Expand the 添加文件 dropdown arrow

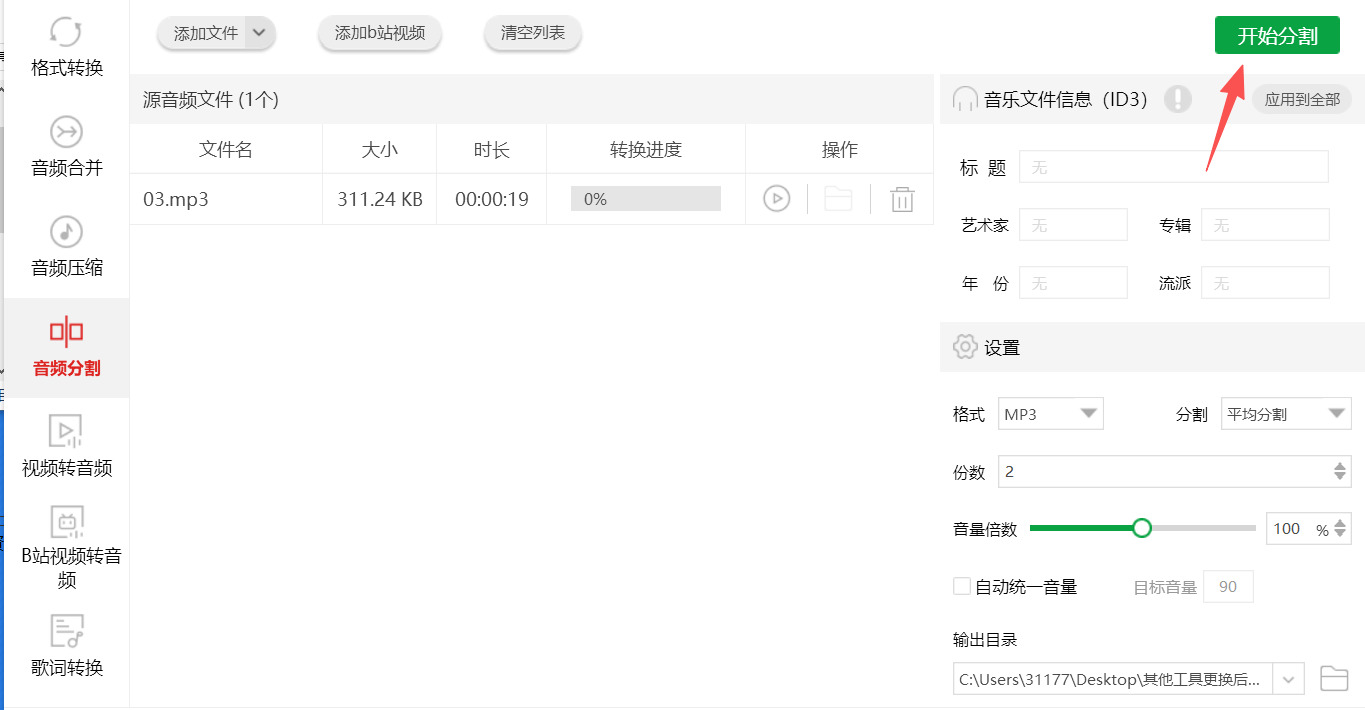tap(258, 33)
